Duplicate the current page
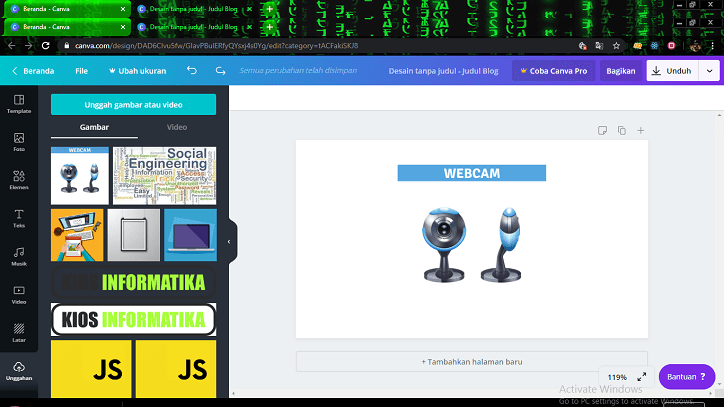Image resolution: width=724 pixels, height=407 pixels. 621,131
